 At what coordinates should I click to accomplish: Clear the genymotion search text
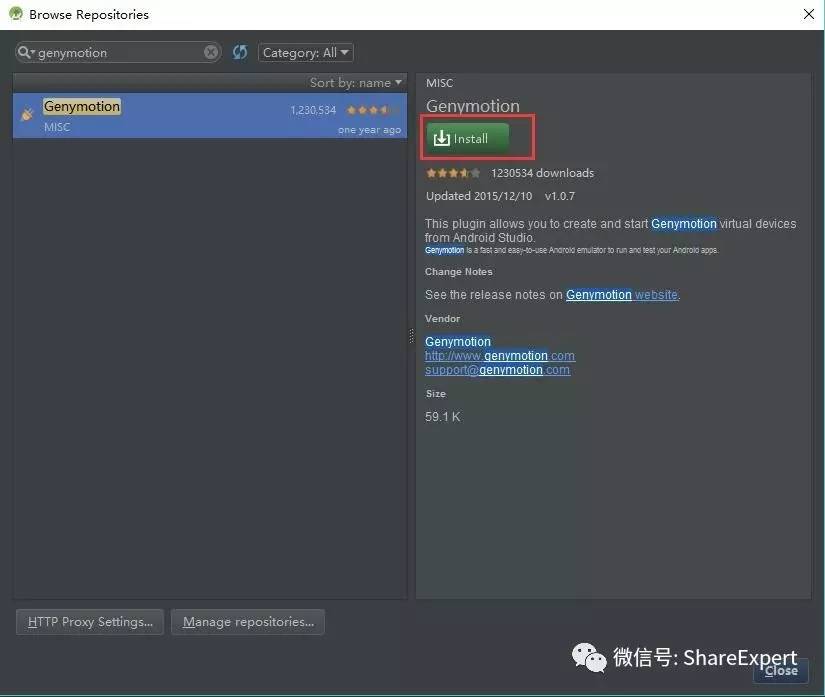pyautogui.click(x=211, y=52)
